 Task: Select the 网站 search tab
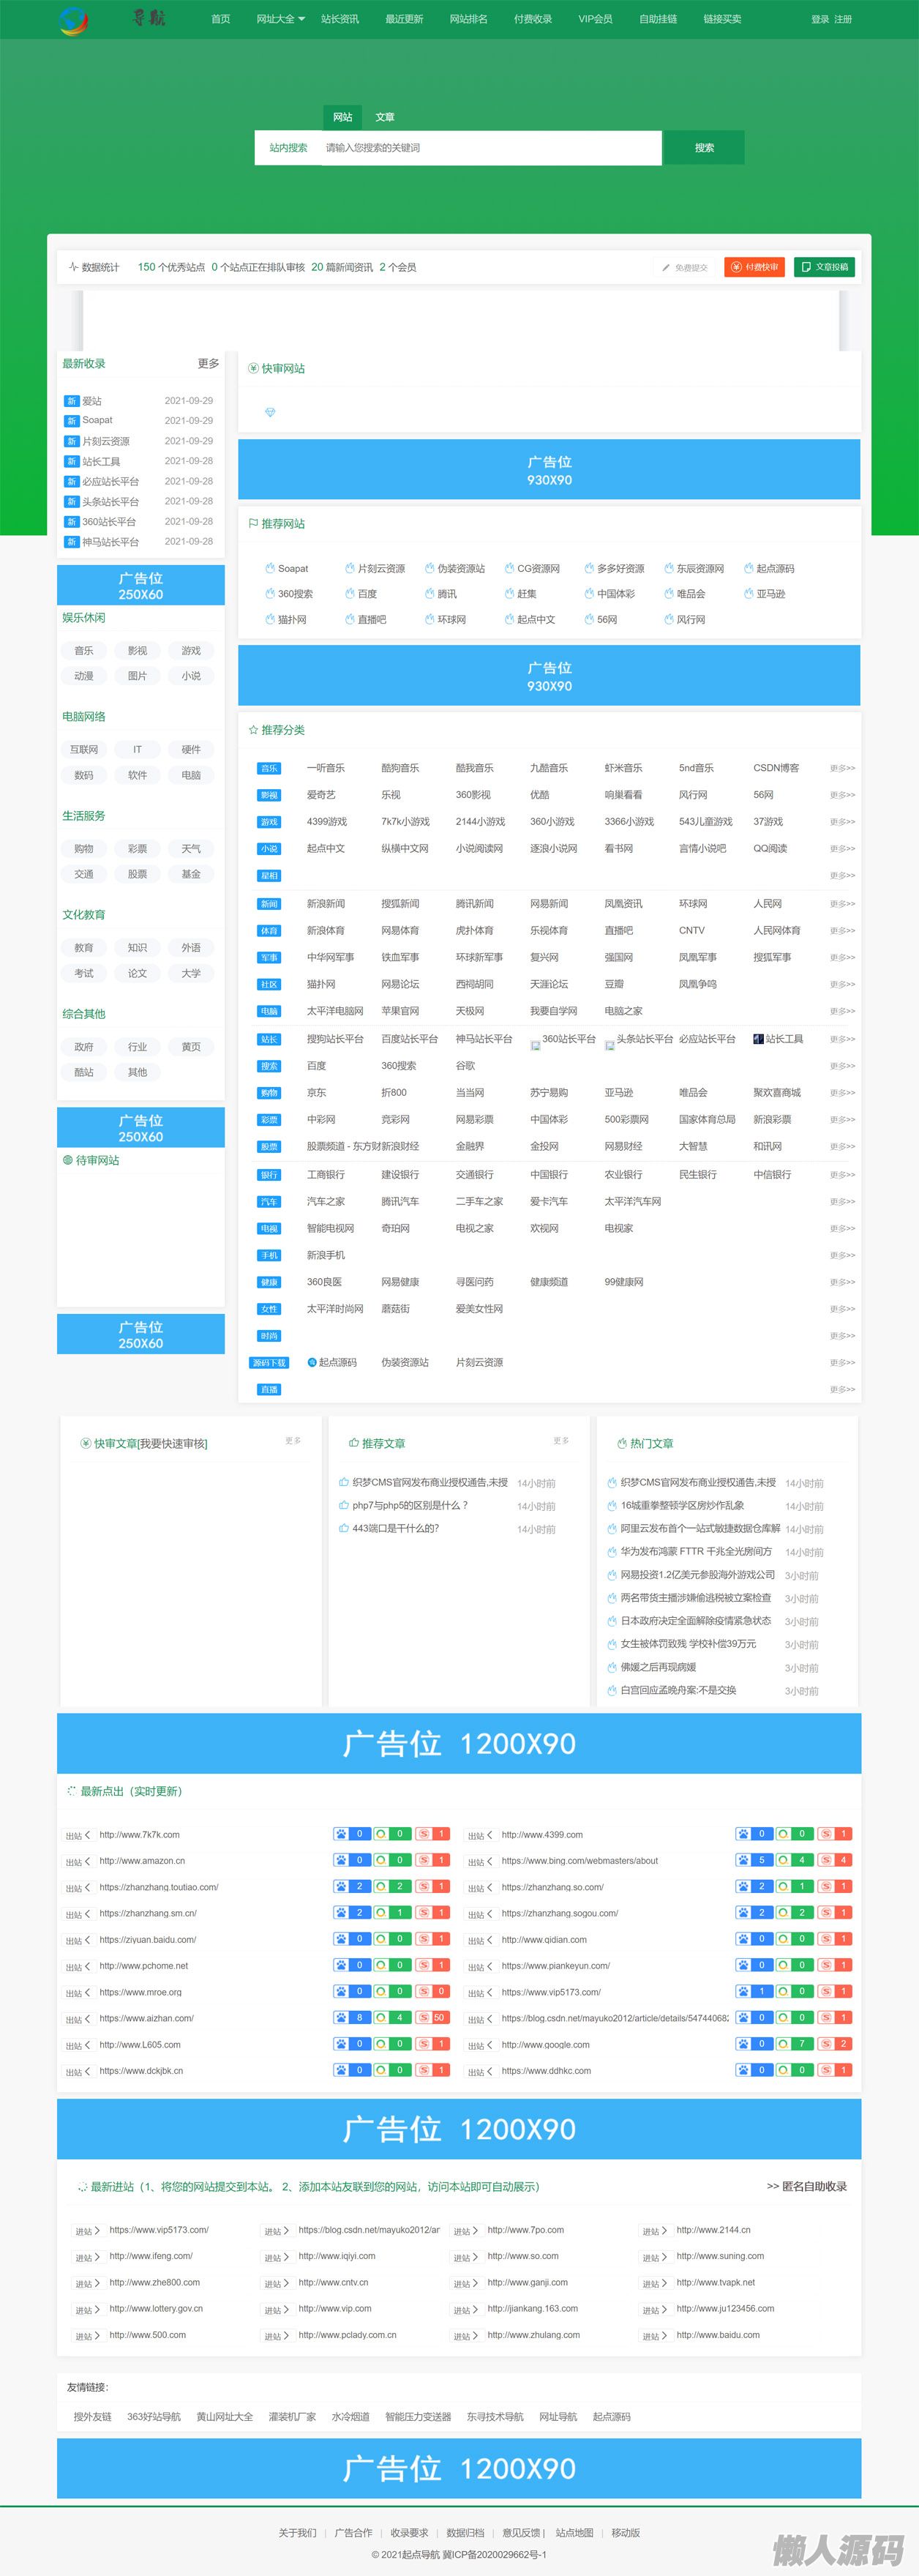click(x=343, y=117)
